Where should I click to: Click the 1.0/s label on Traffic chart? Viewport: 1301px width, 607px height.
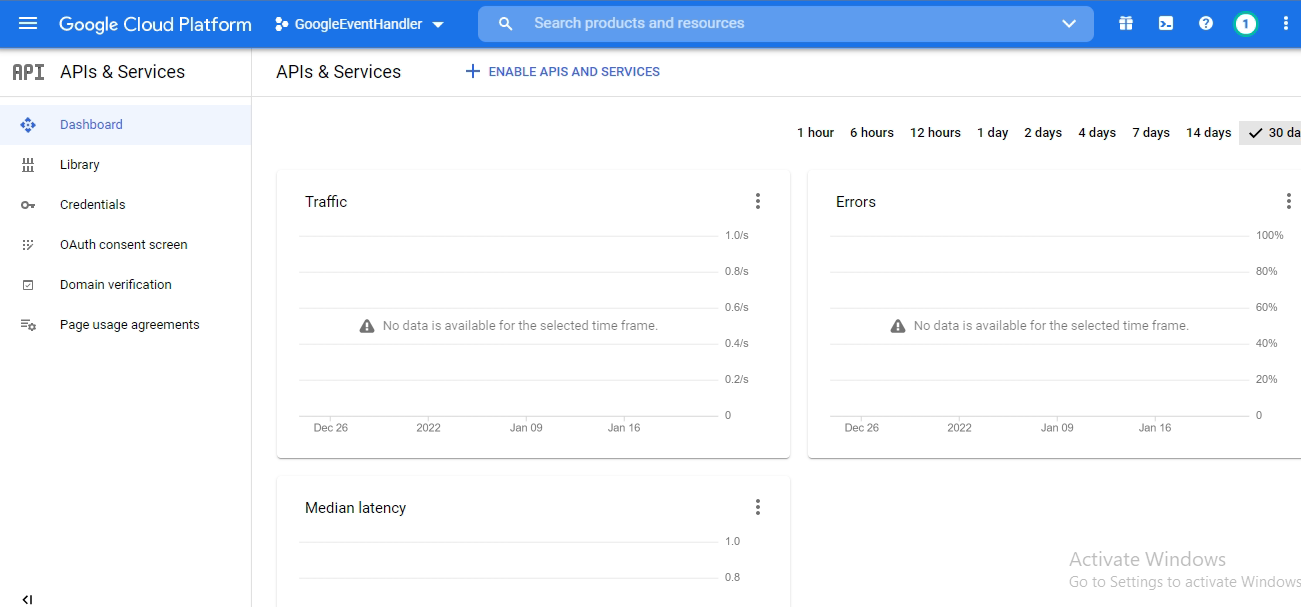click(737, 235)
